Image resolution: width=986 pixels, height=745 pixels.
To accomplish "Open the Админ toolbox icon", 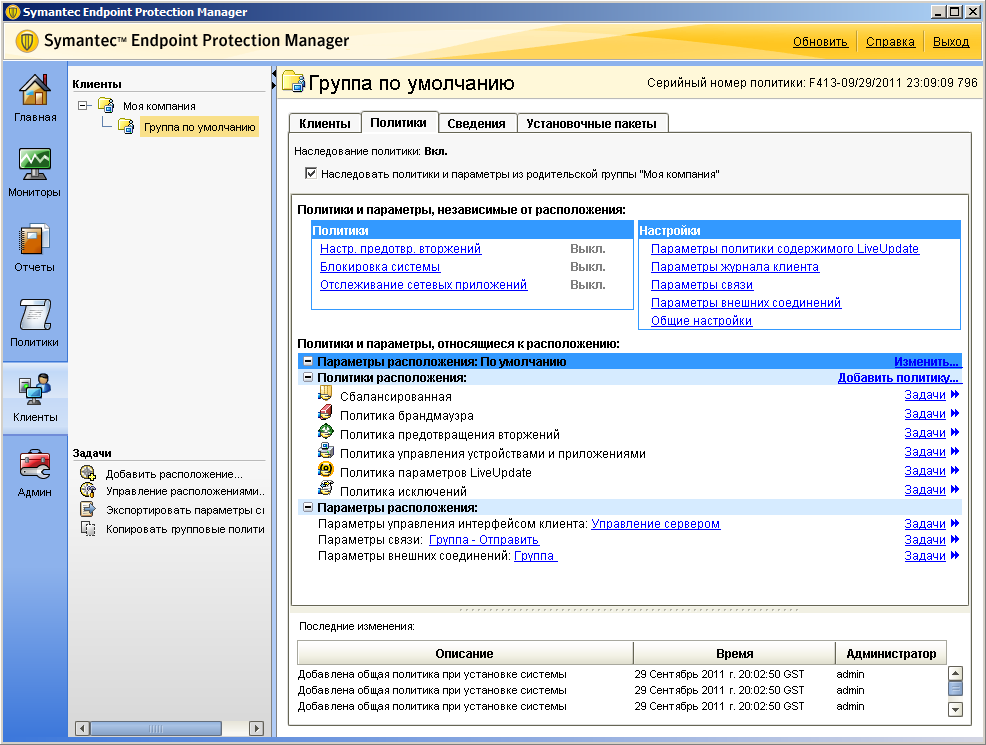I will (x=35, y=465).
